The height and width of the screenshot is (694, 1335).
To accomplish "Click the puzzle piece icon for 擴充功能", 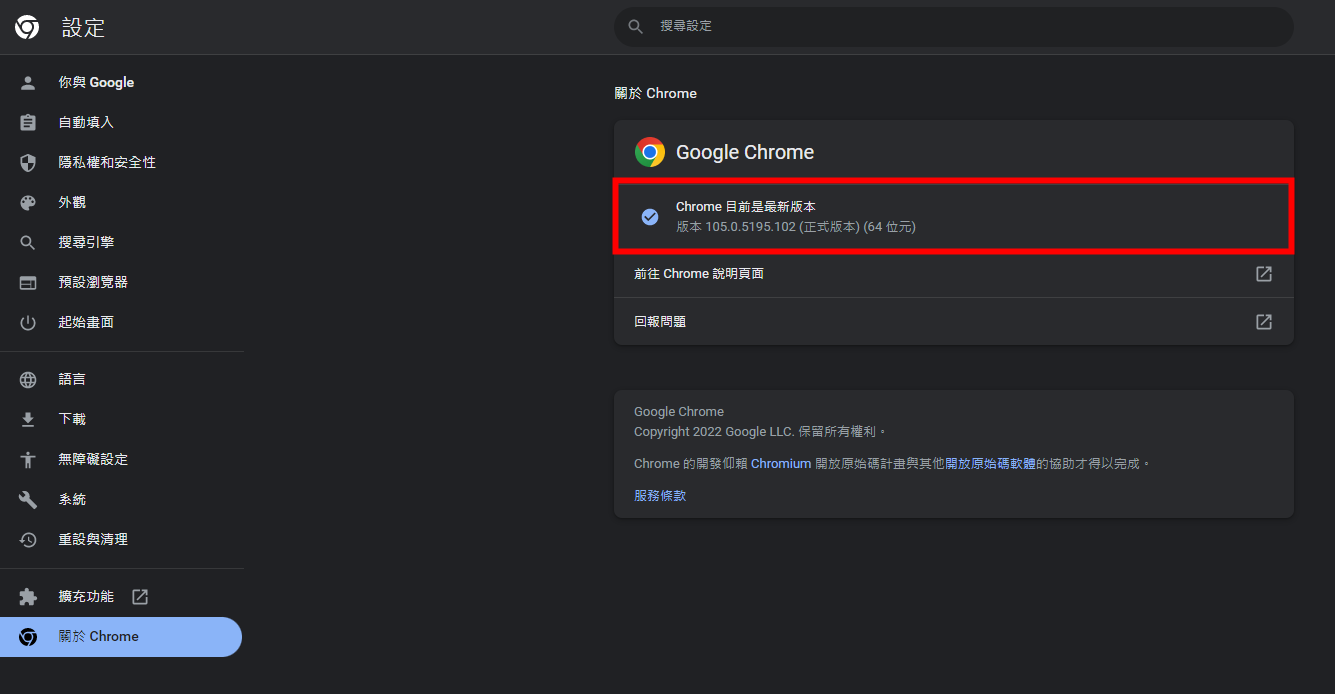I will 28,597.
